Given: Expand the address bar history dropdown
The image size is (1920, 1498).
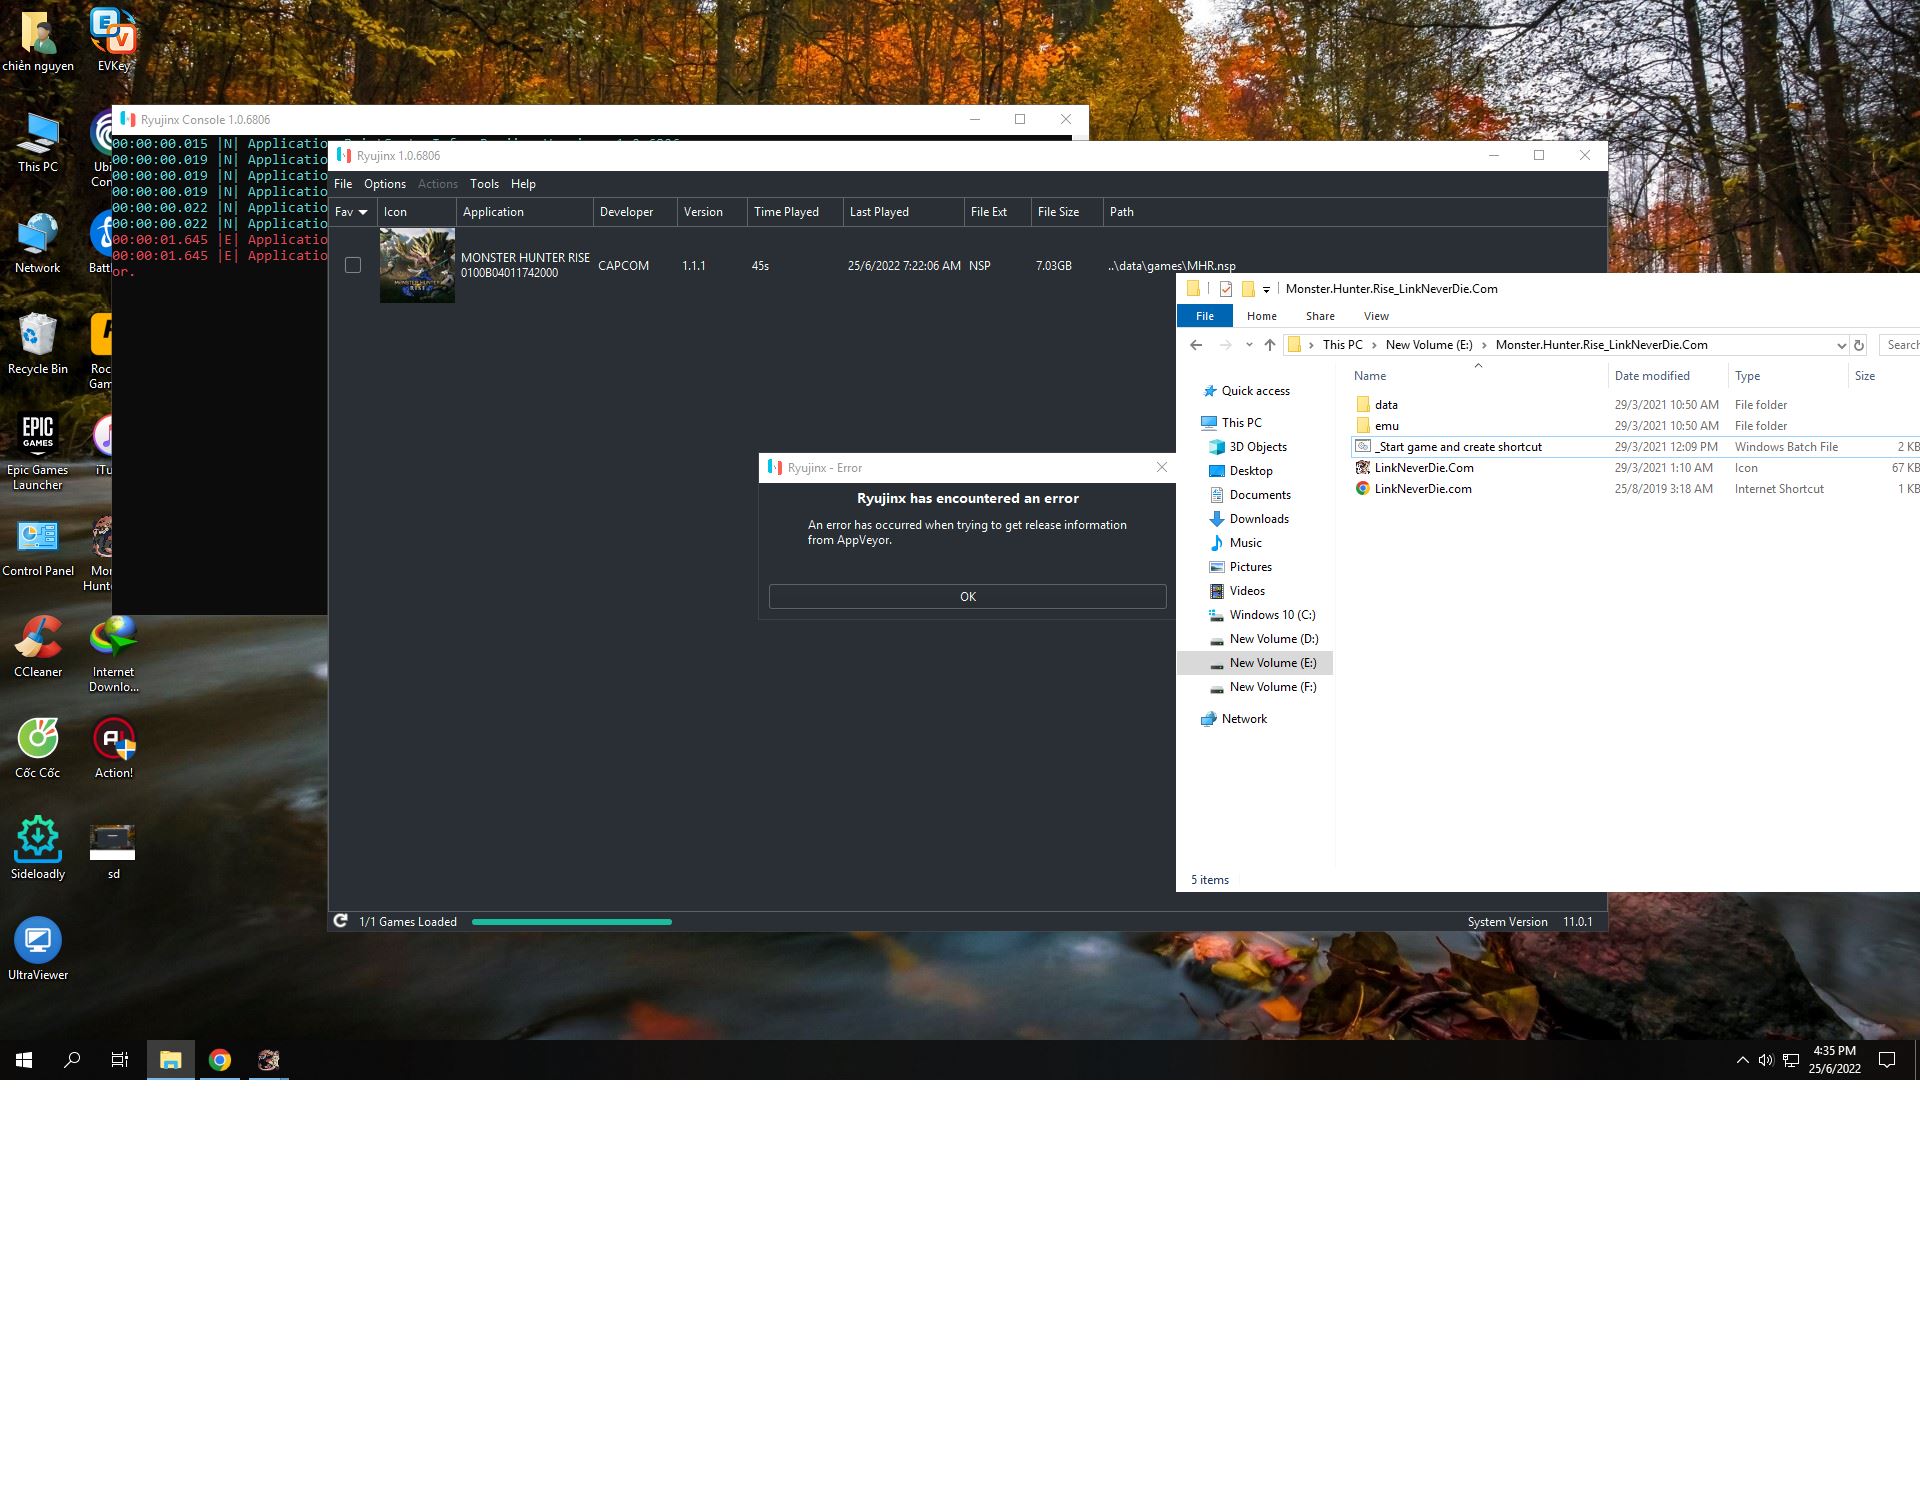Looking at the screenshot, I should click(1841, 345).
